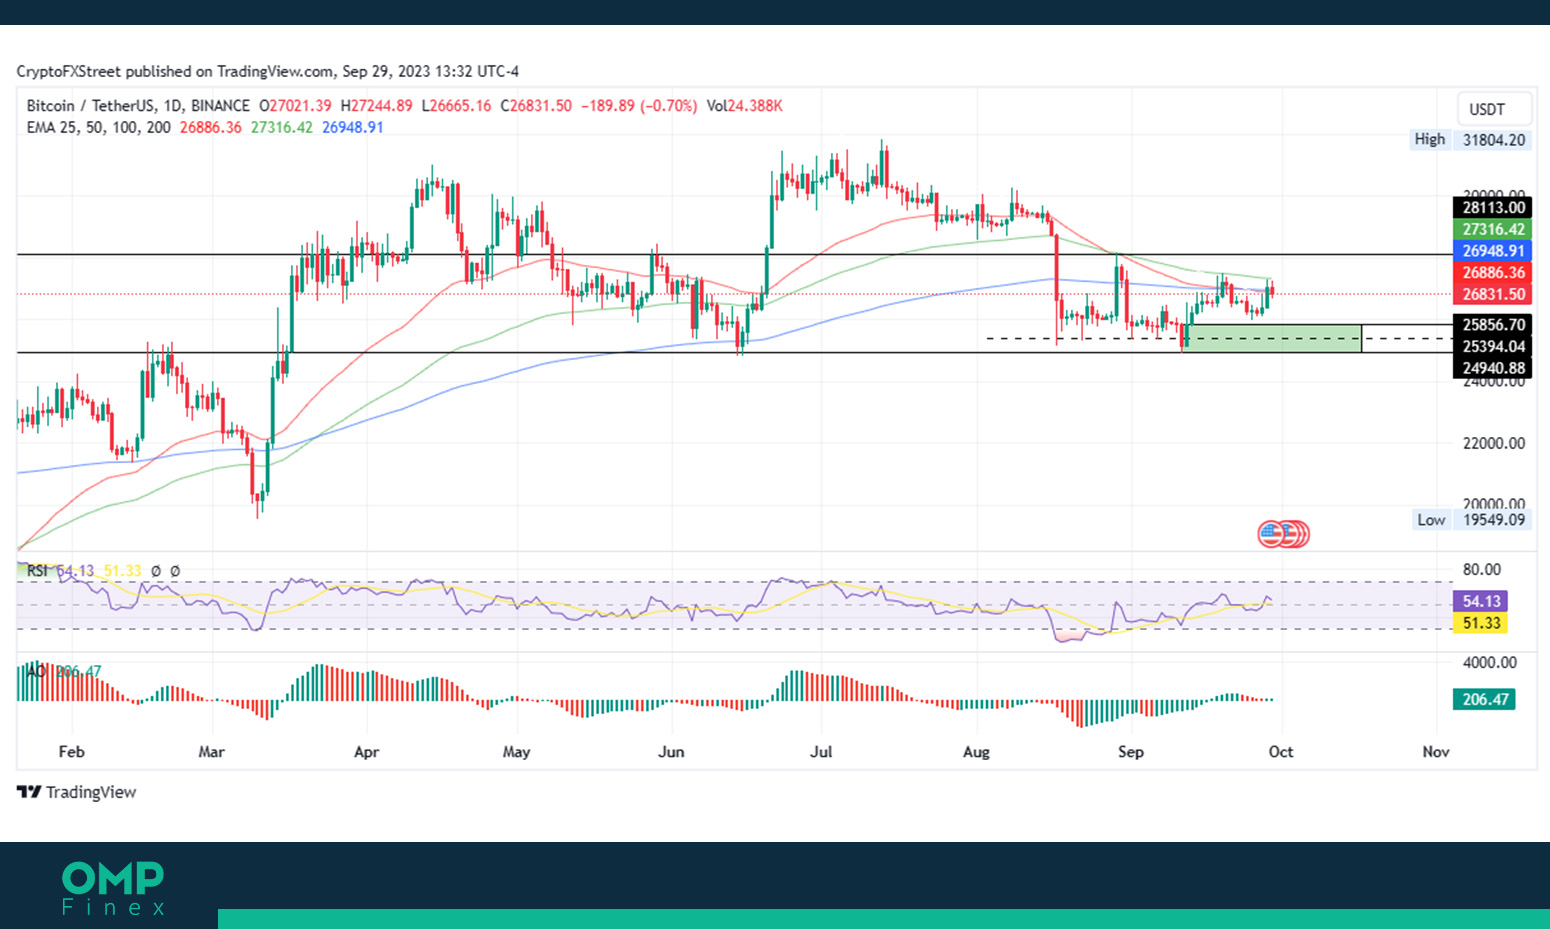The height and width of the screenshot is (929, 1550).
Task: Click the blue 26948.91 EMA price tag
Action: pos(1492,251)
